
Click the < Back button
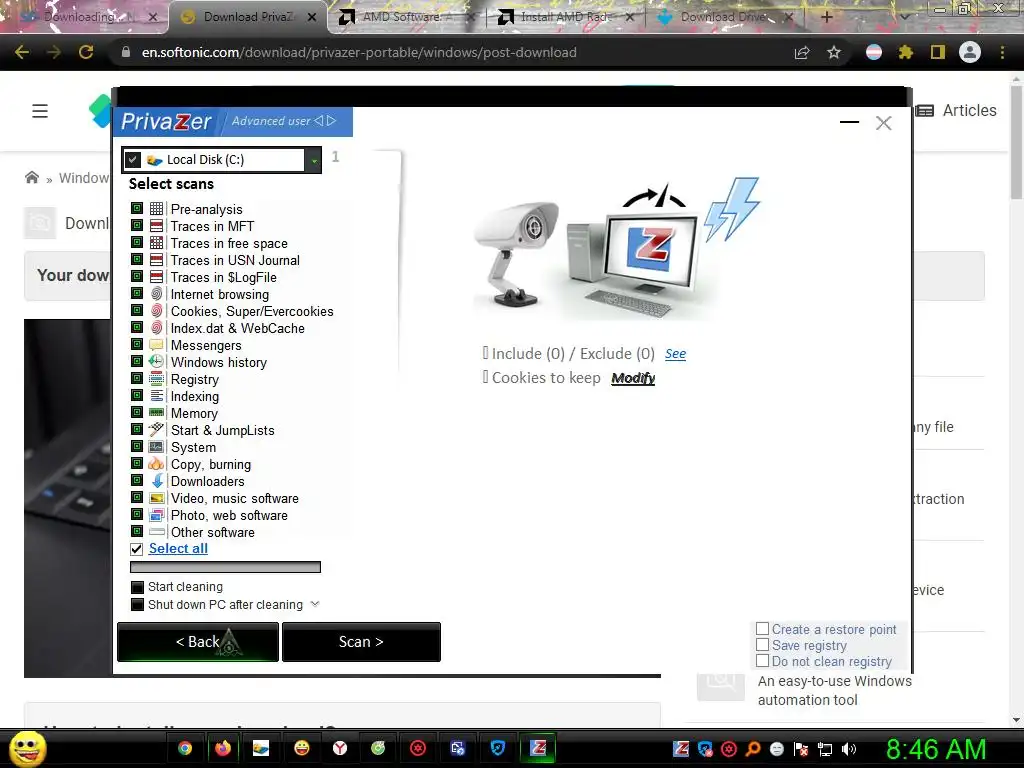[x=198, y=642]
